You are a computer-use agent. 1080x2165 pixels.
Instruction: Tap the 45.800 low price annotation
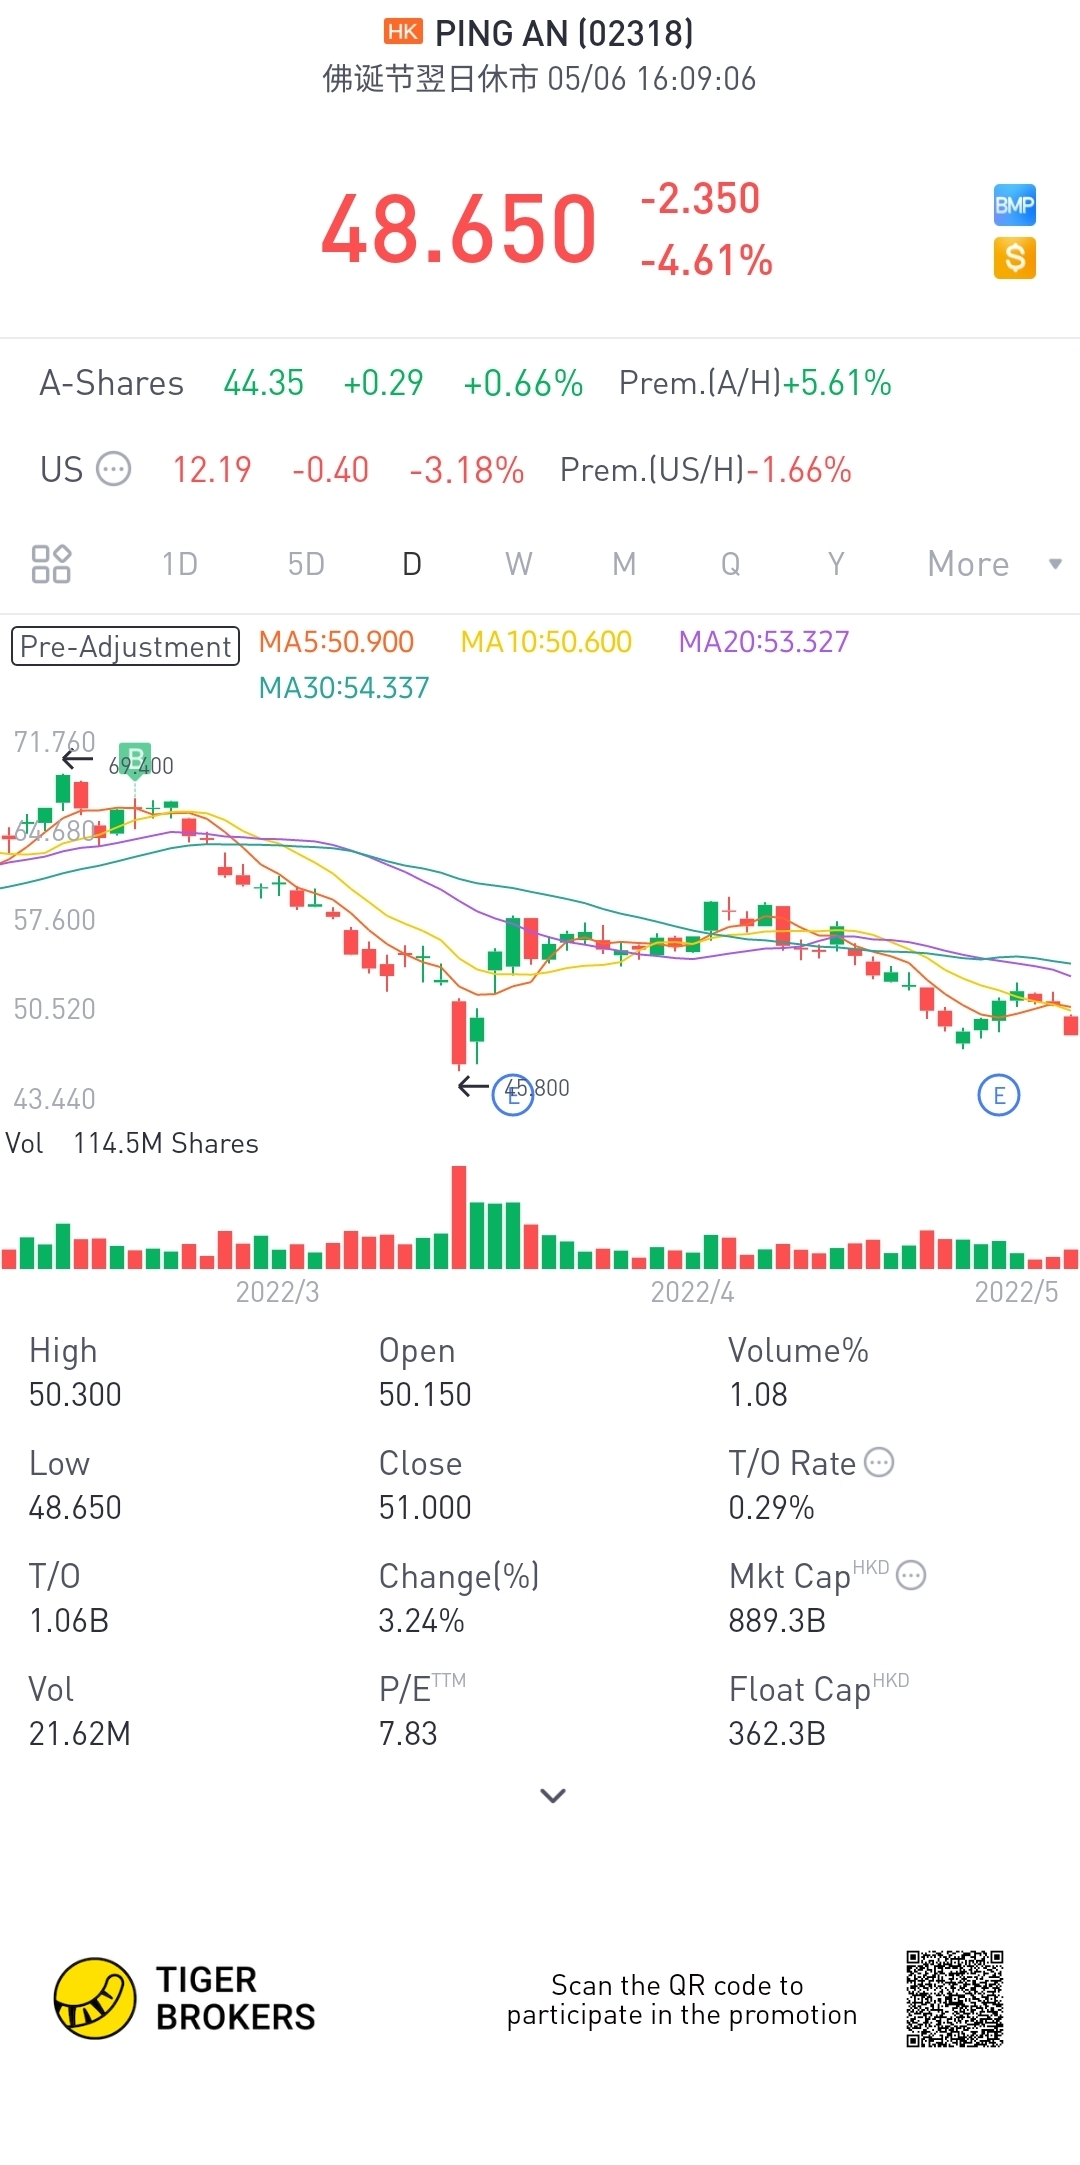coord(537,1088)
